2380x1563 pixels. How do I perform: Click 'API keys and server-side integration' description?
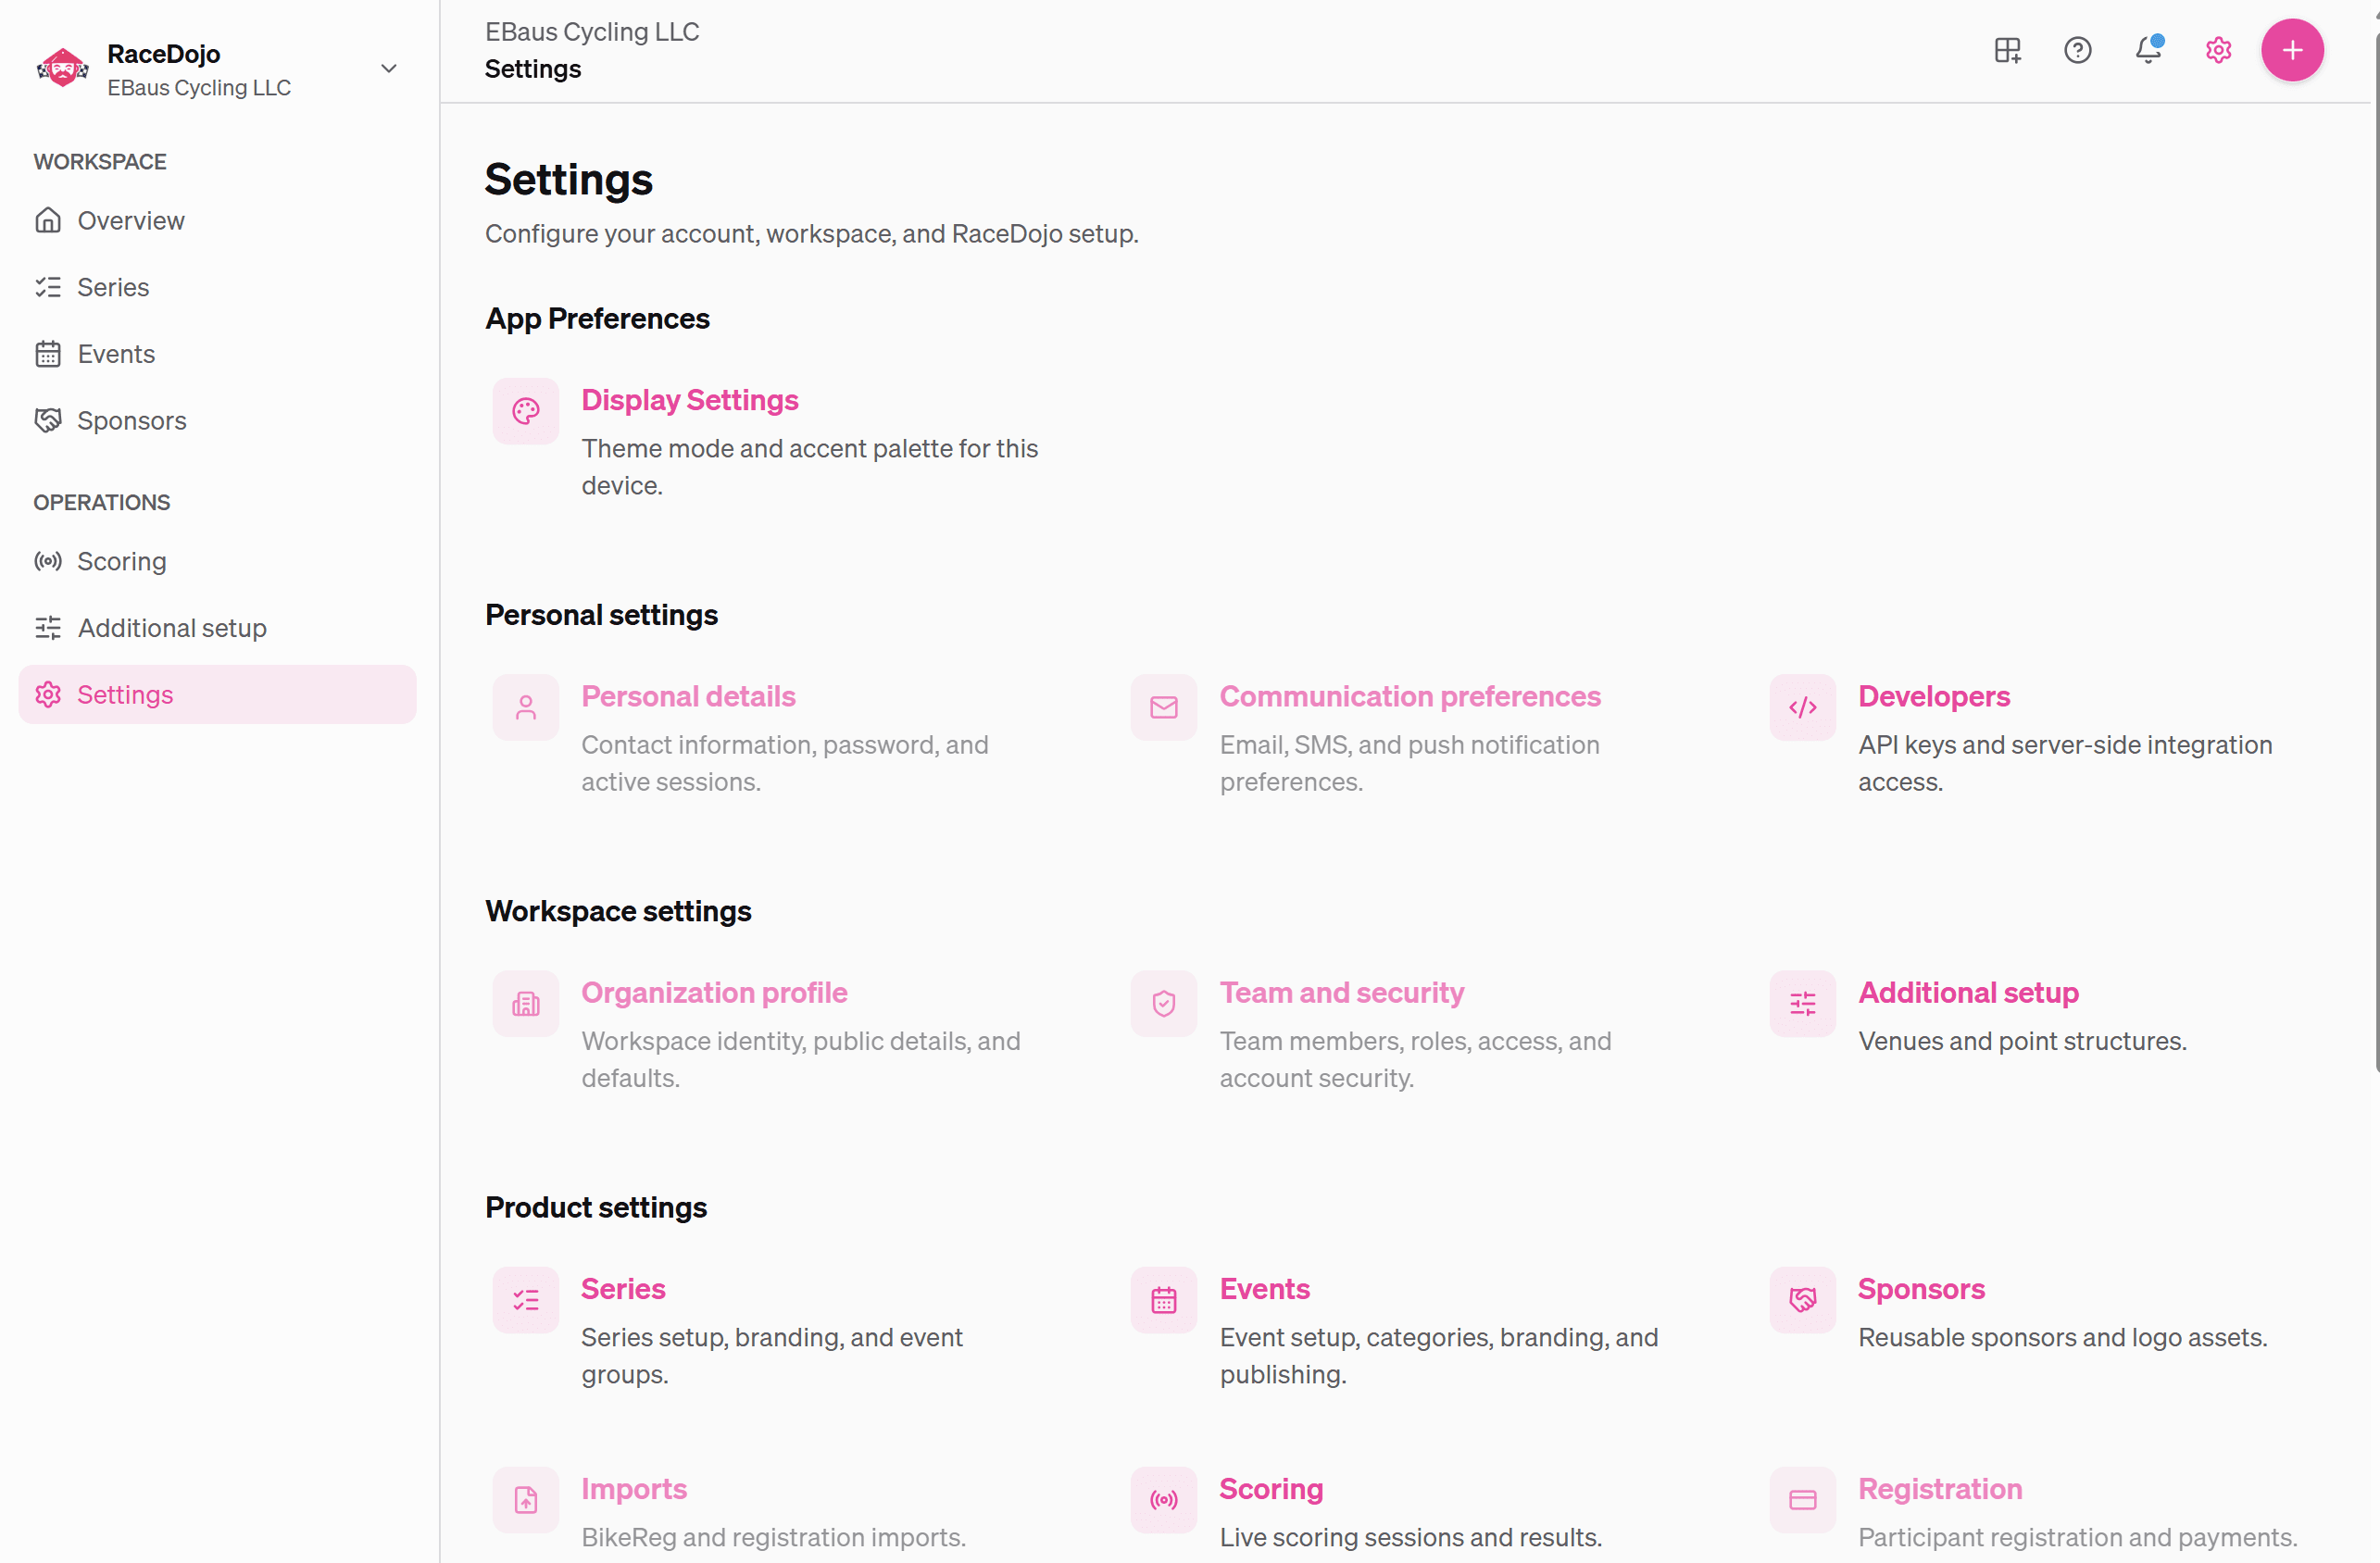pyautogui.click(x=2065, y=763)
